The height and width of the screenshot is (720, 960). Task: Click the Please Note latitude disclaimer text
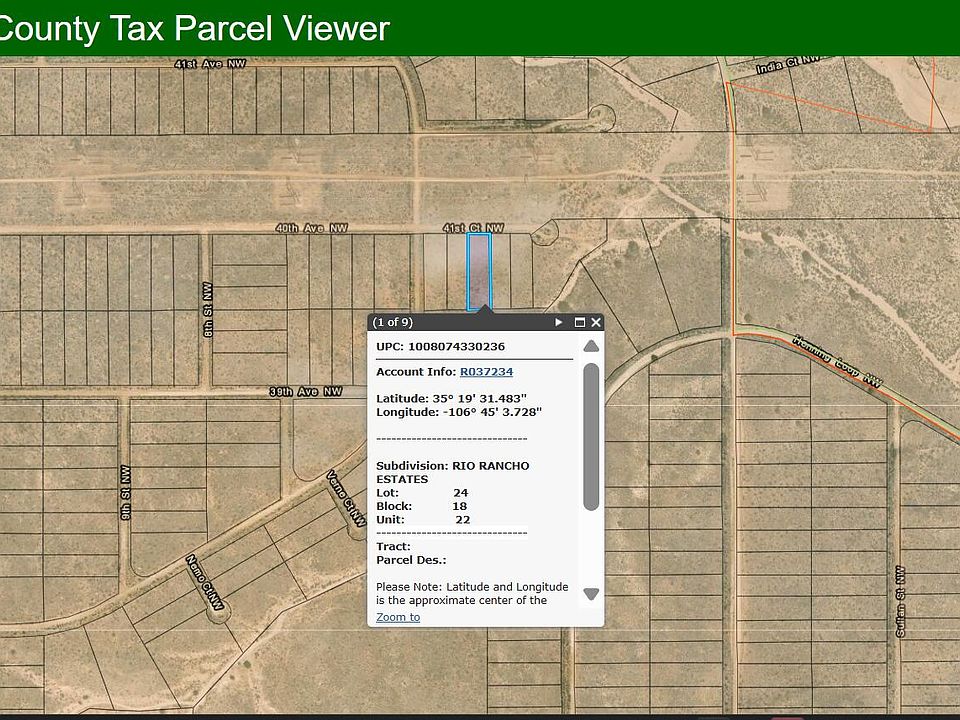point(472,593)
